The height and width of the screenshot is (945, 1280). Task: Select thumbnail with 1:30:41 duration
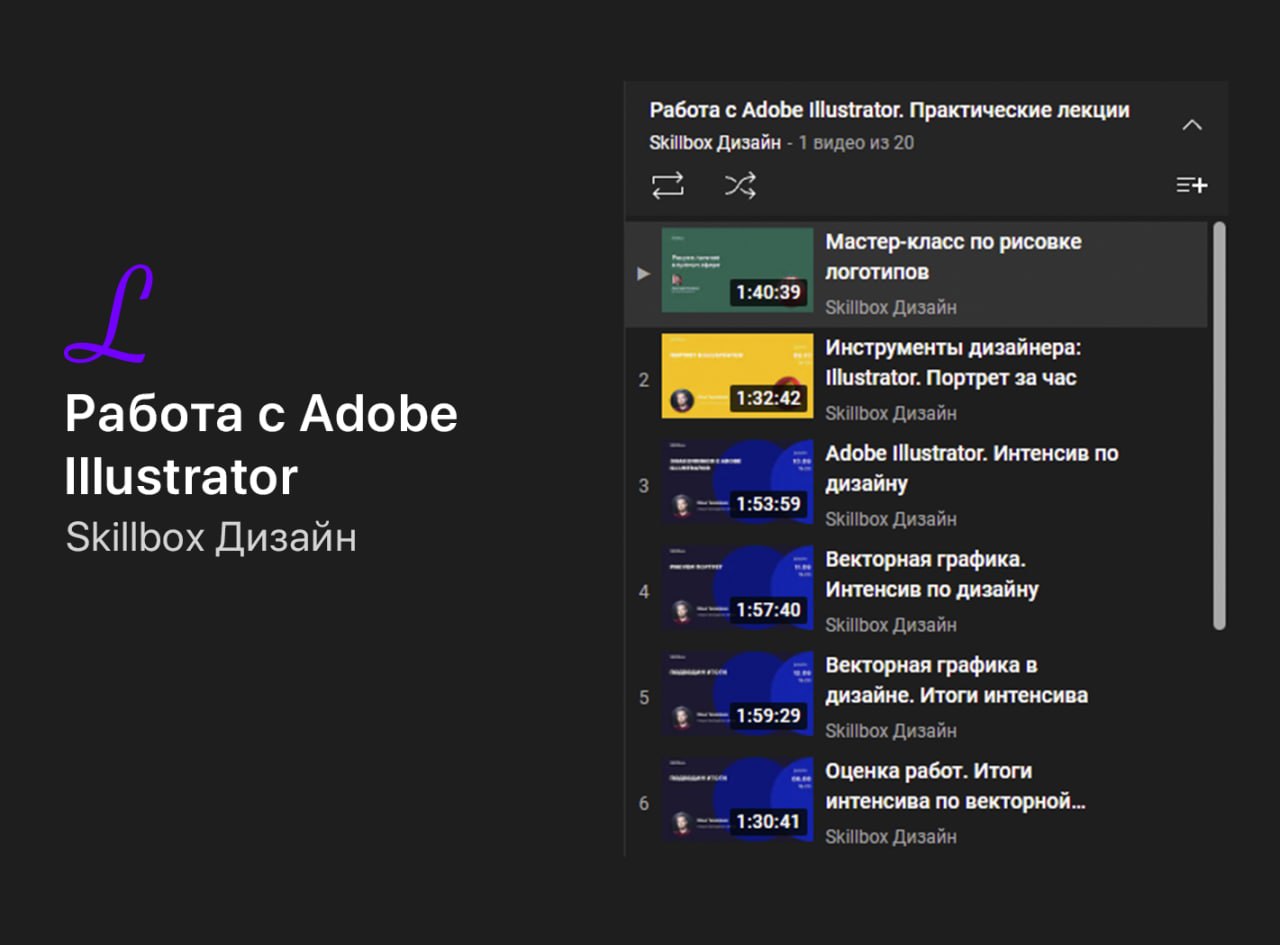[x=737, y=800]
